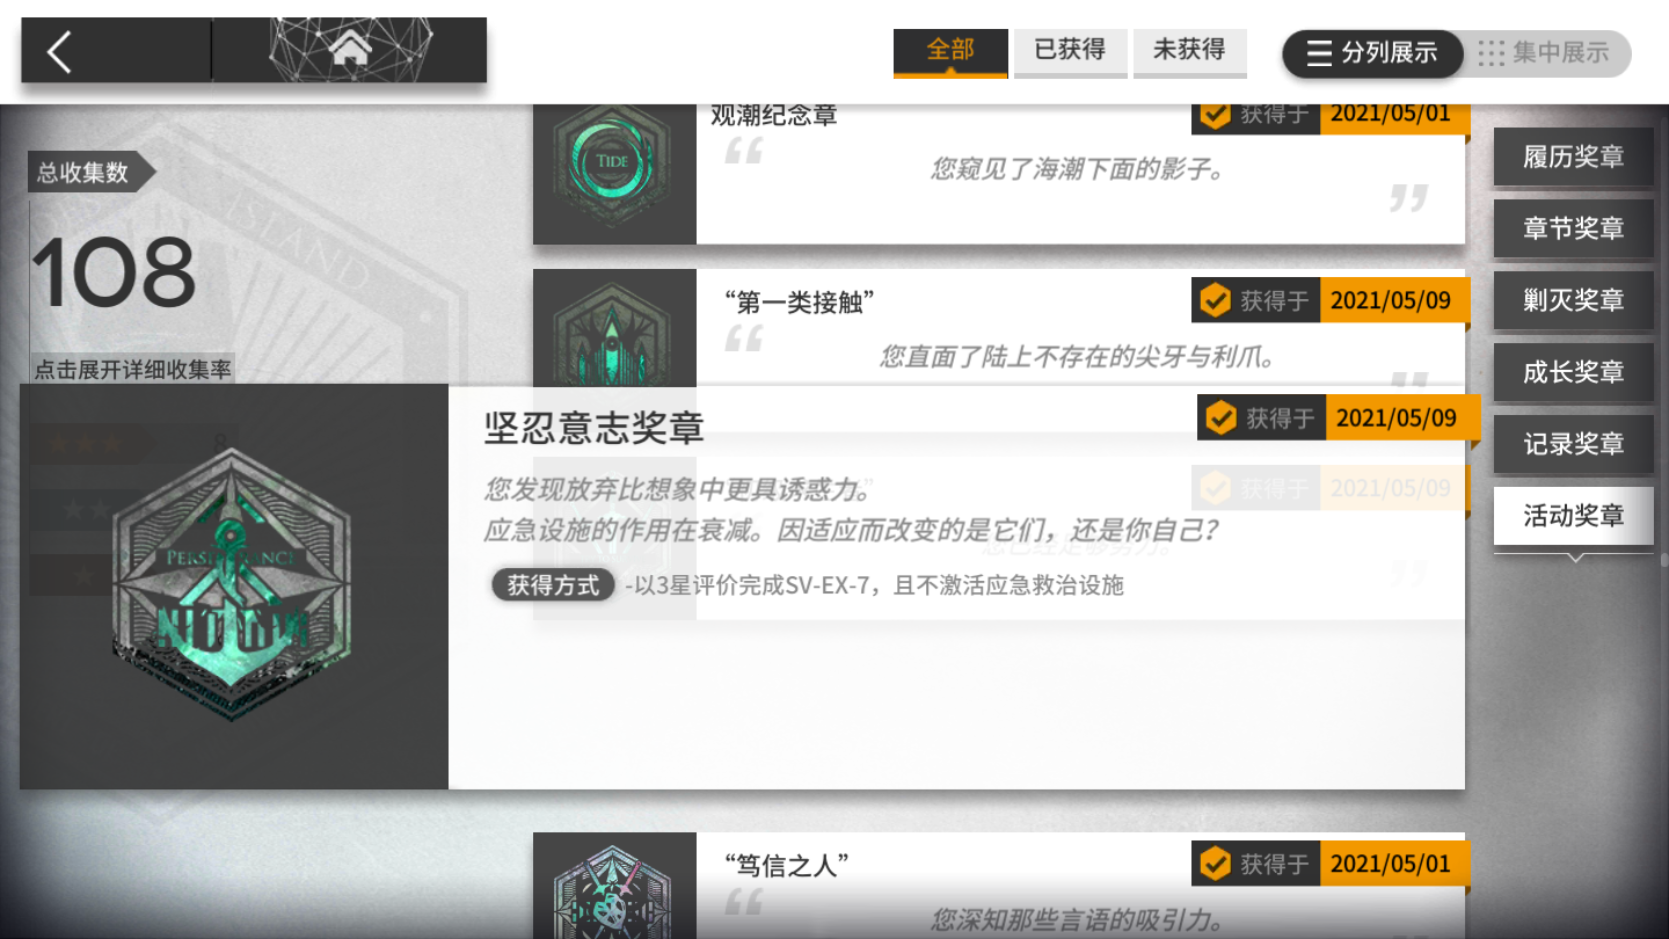Open 章节奖章 category
Screen dimensions: 1669x939
coord(1573,229)
